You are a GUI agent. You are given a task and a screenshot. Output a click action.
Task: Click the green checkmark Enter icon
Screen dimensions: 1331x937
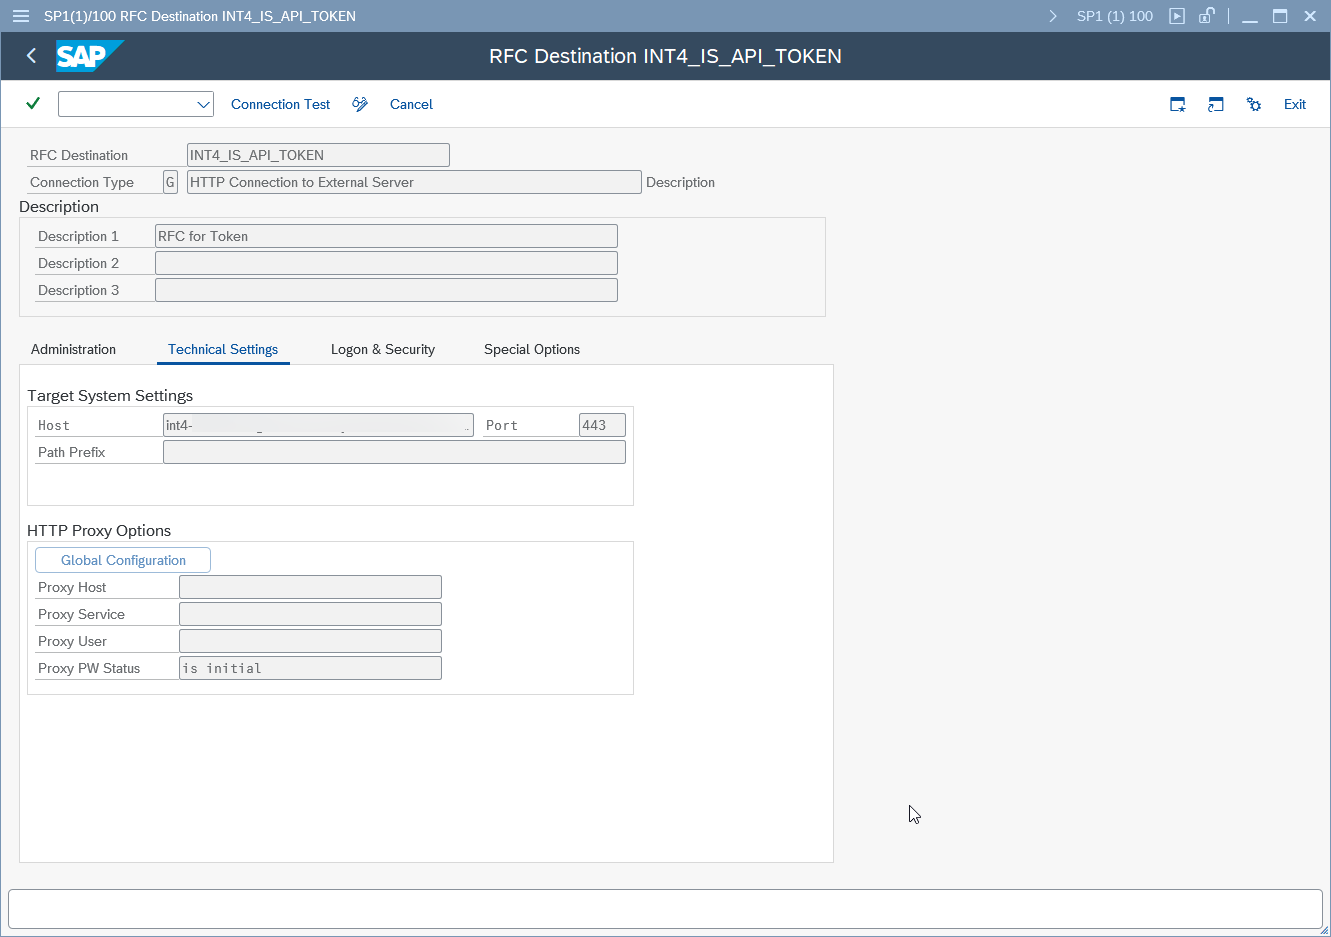coord(33,104)
